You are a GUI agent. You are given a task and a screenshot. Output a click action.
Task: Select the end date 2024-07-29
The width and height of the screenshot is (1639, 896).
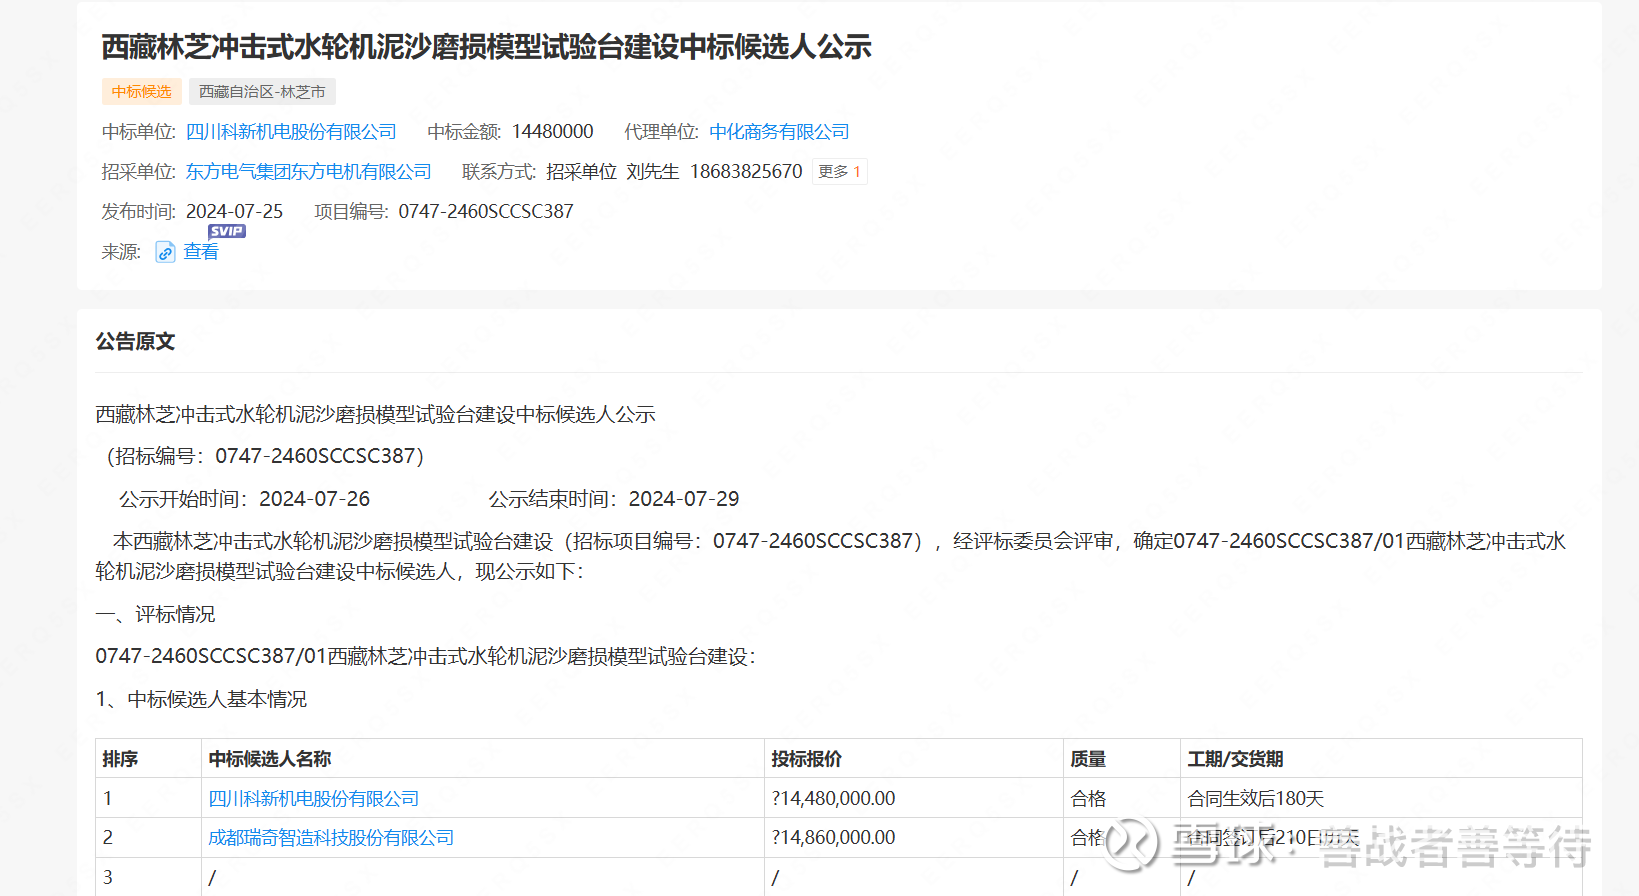[x=684, y=499]
